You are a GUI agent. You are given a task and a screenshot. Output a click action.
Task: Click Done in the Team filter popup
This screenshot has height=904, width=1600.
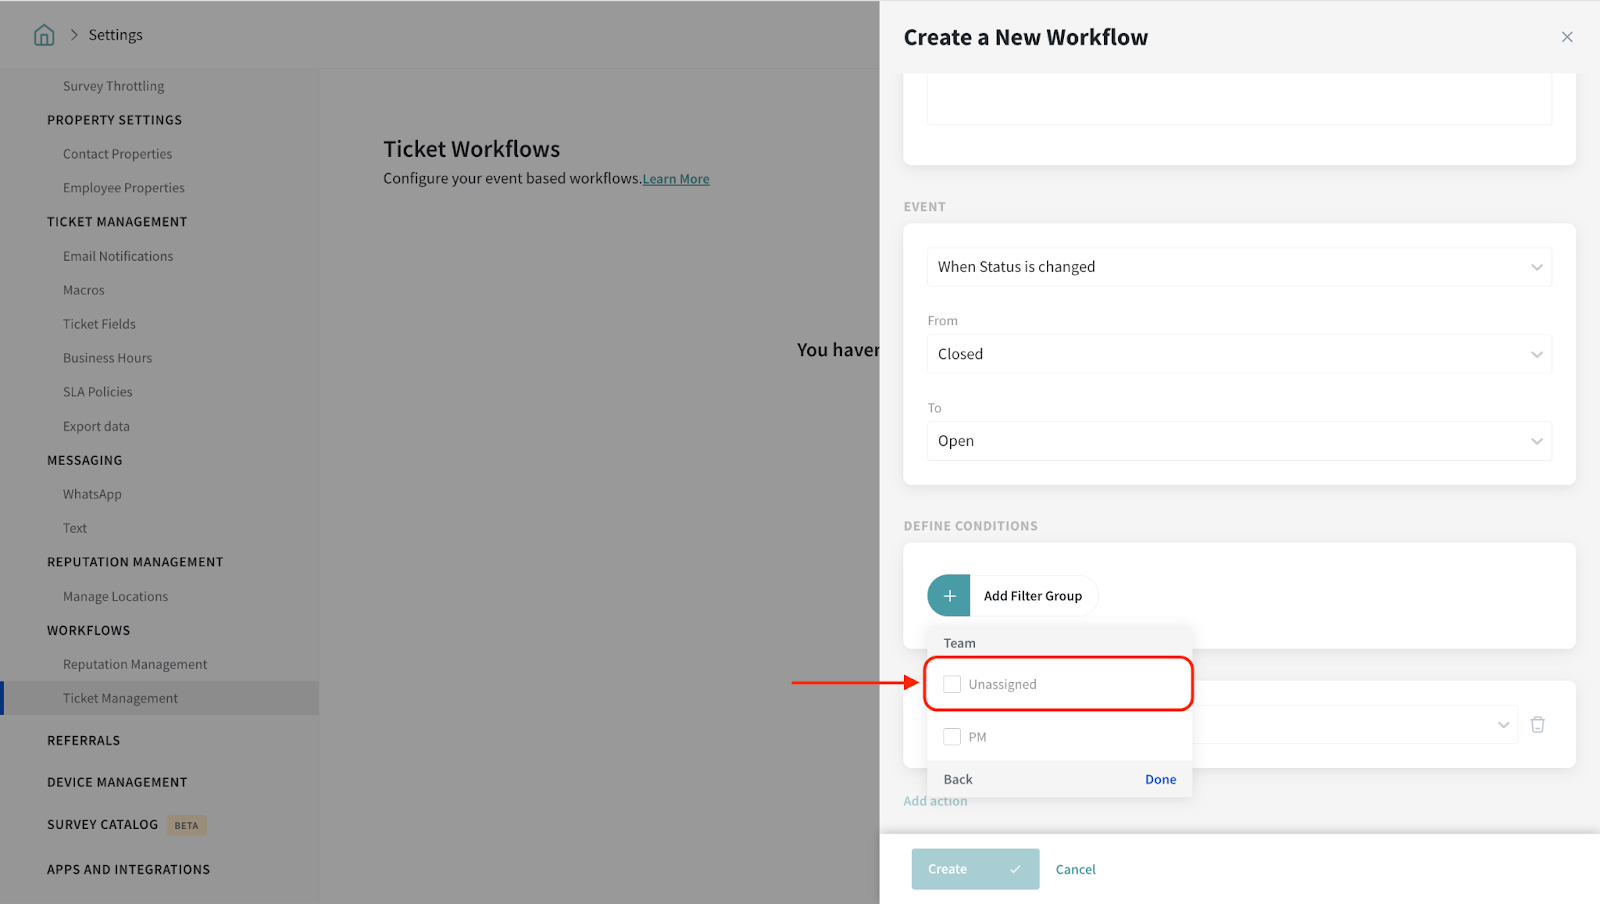[x=1160, y=780]
